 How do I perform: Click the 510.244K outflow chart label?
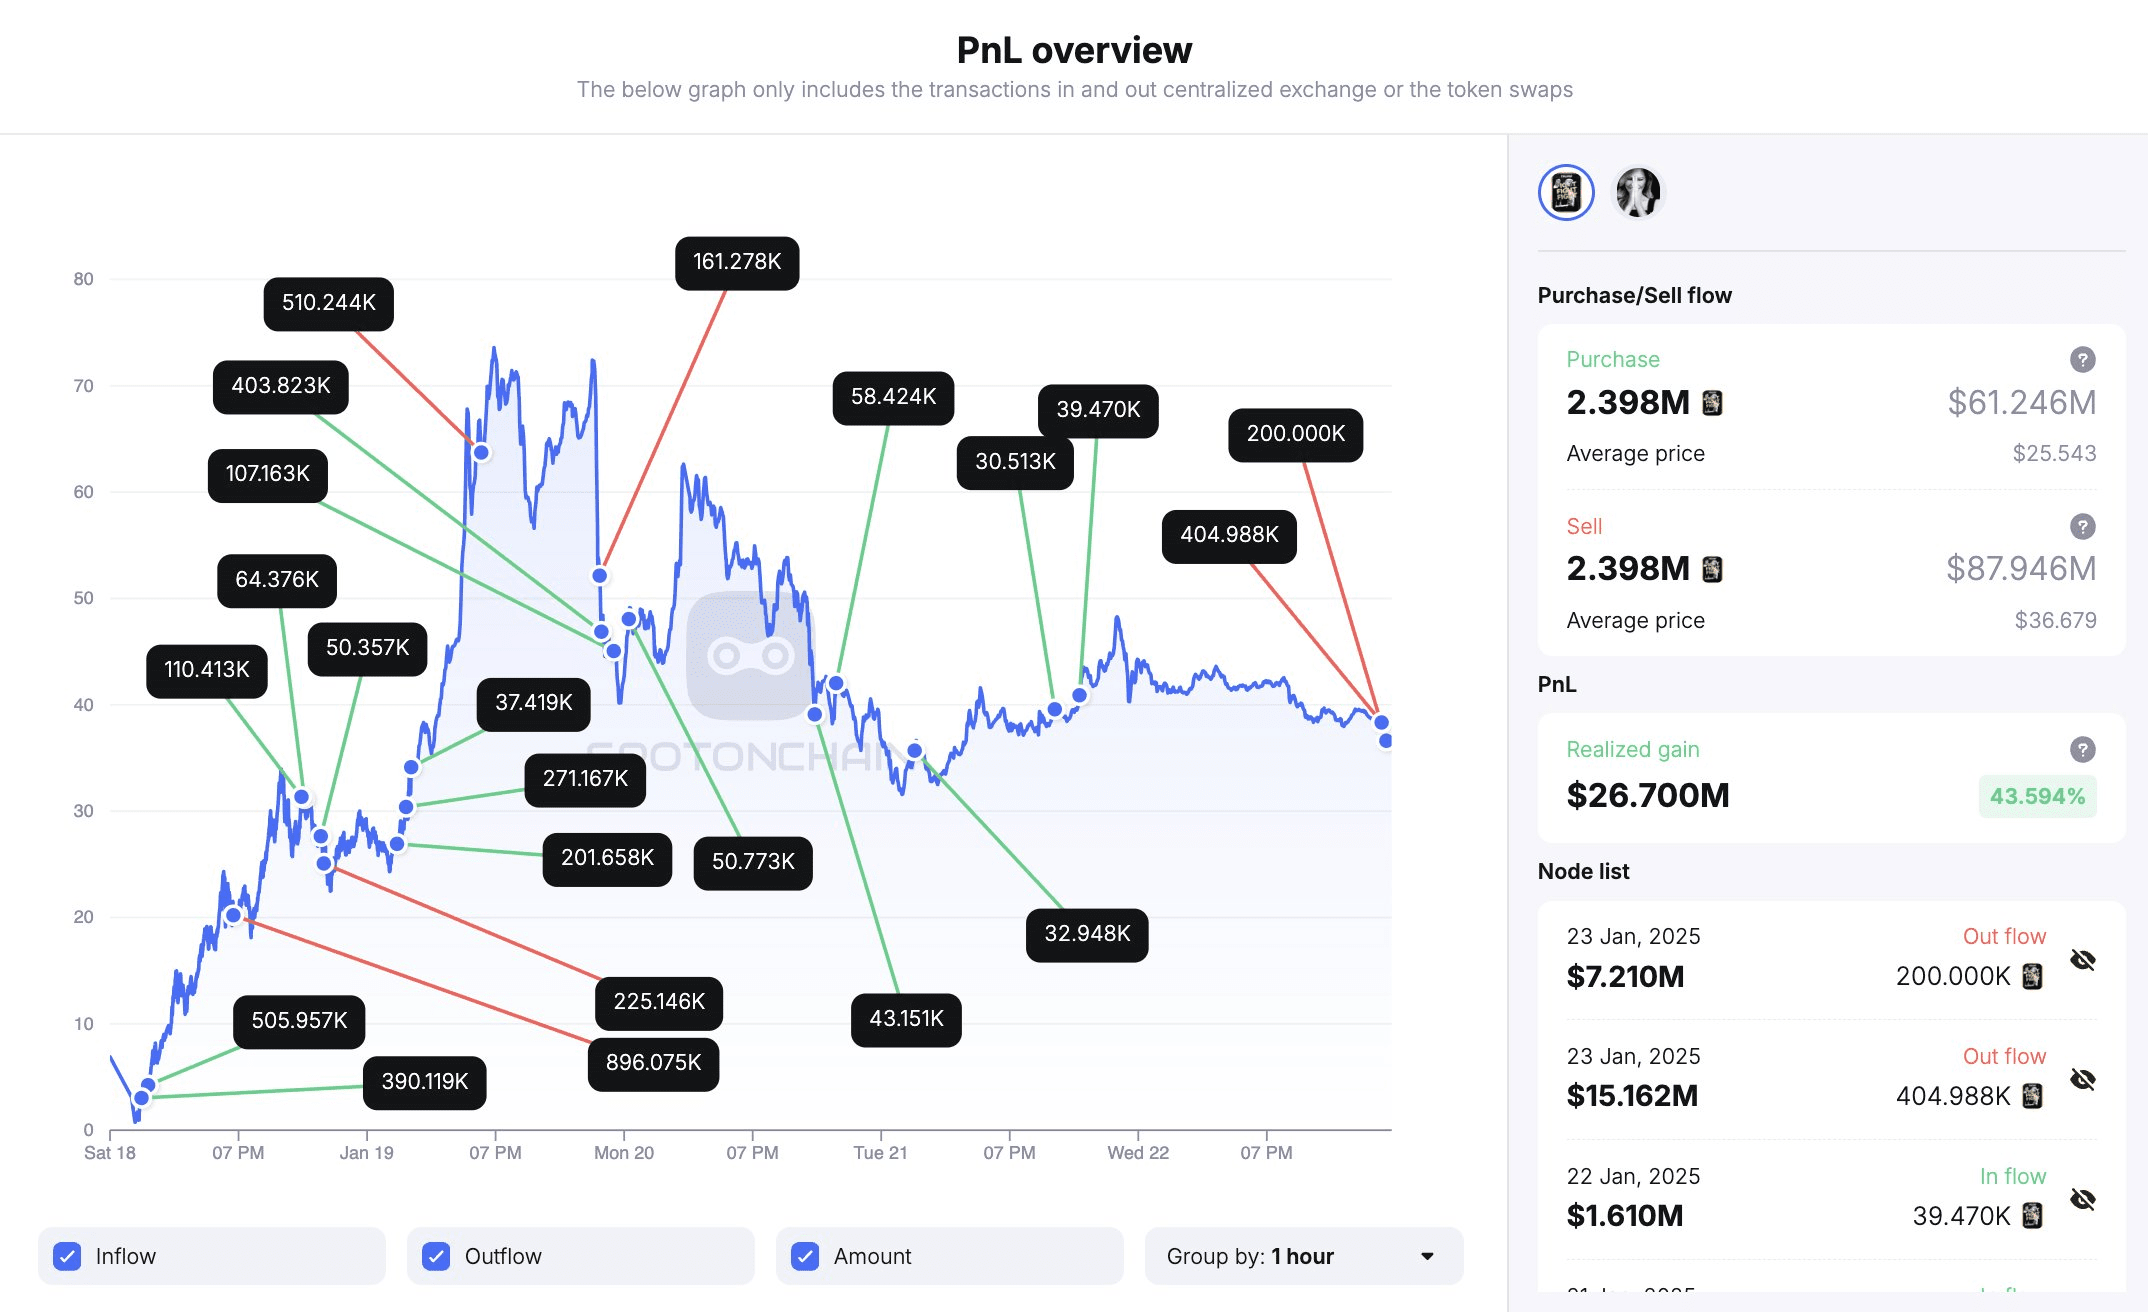point(327,303)
